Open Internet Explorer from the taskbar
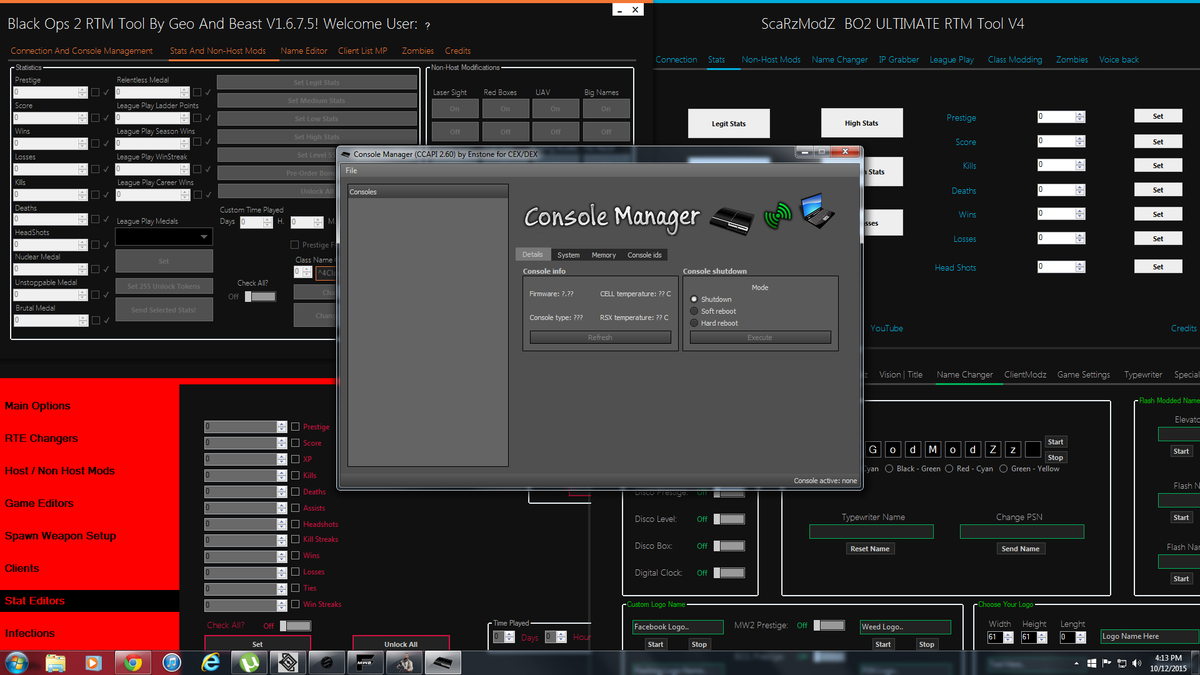This screenshot has height=675, width=1200. coord(210,662)
